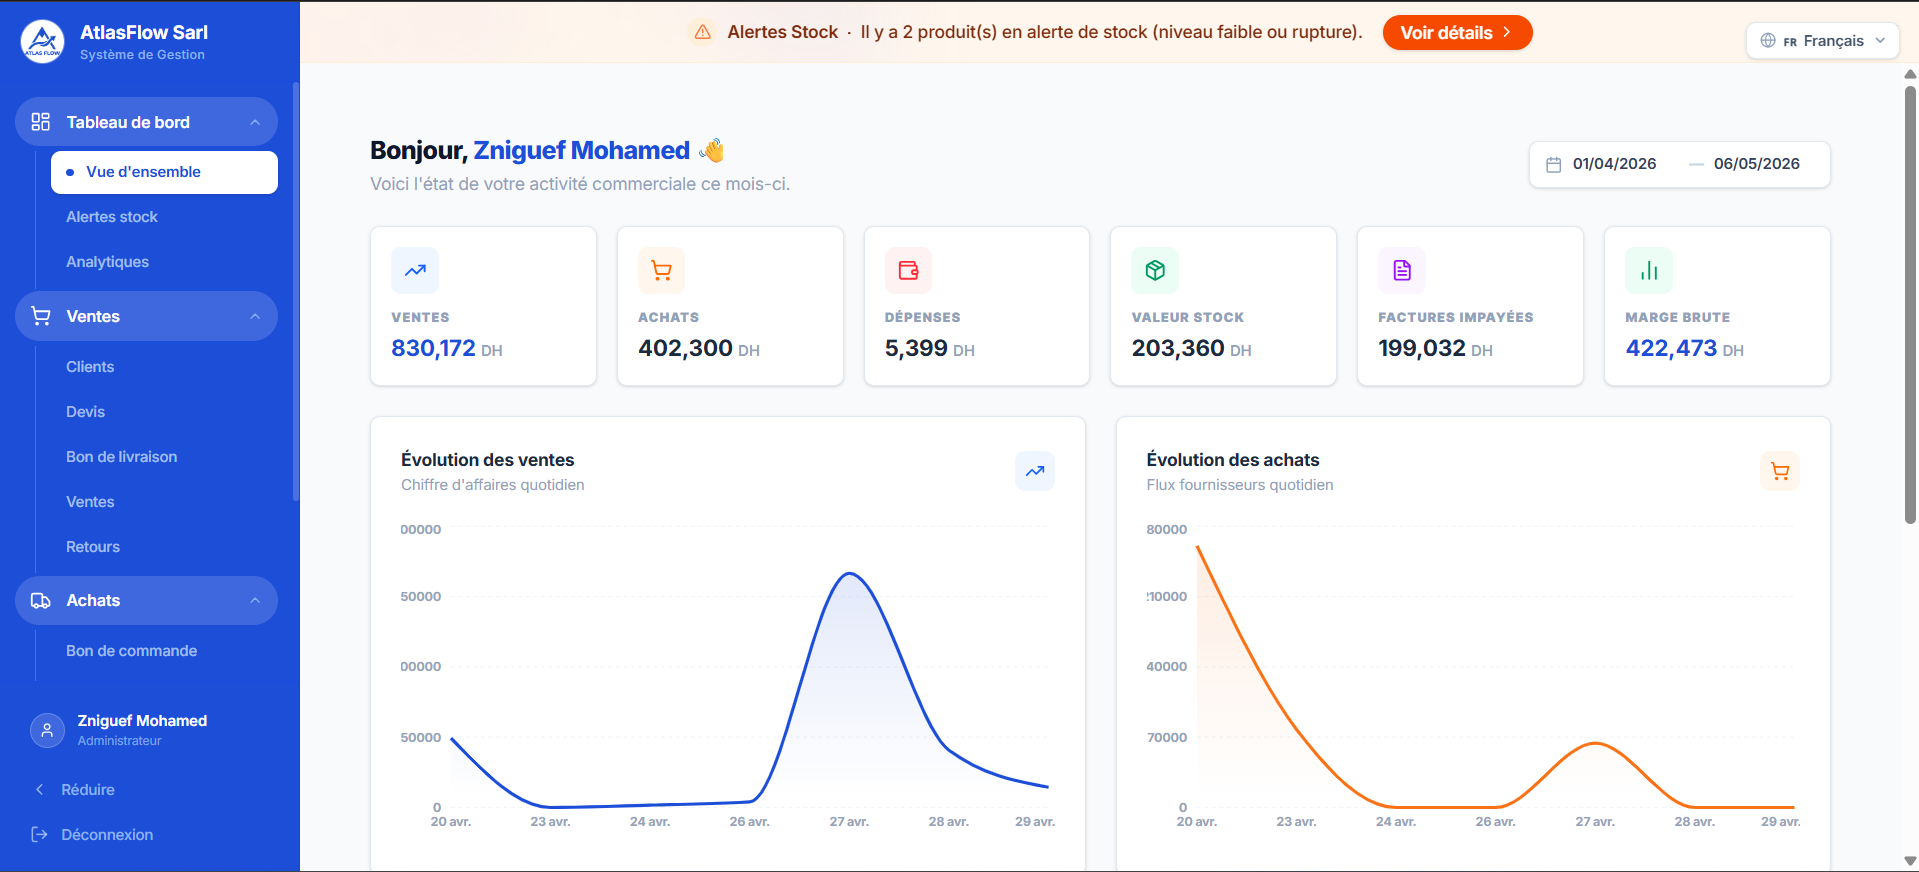Click Déconnexion to log out
Image resolution: width=1919 pixels, height=872 pixels.
(x=107, y=835)
